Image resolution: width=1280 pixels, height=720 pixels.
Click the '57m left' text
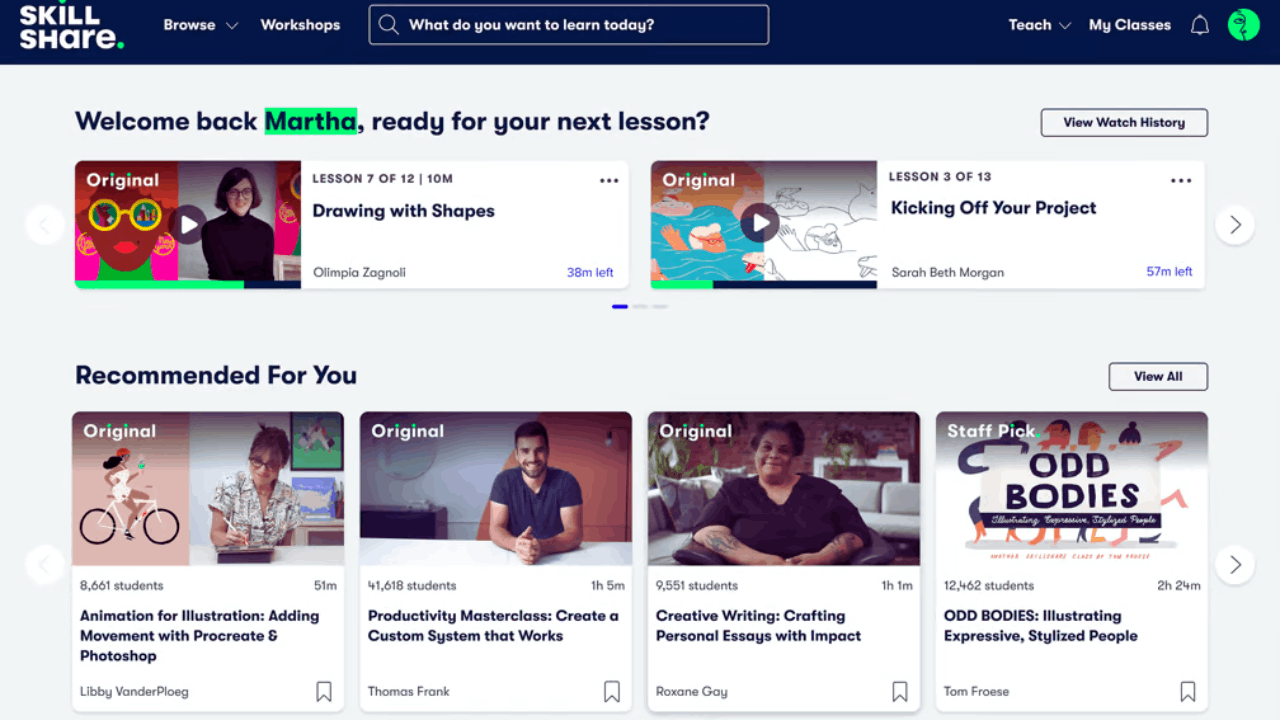(1169, 272)
